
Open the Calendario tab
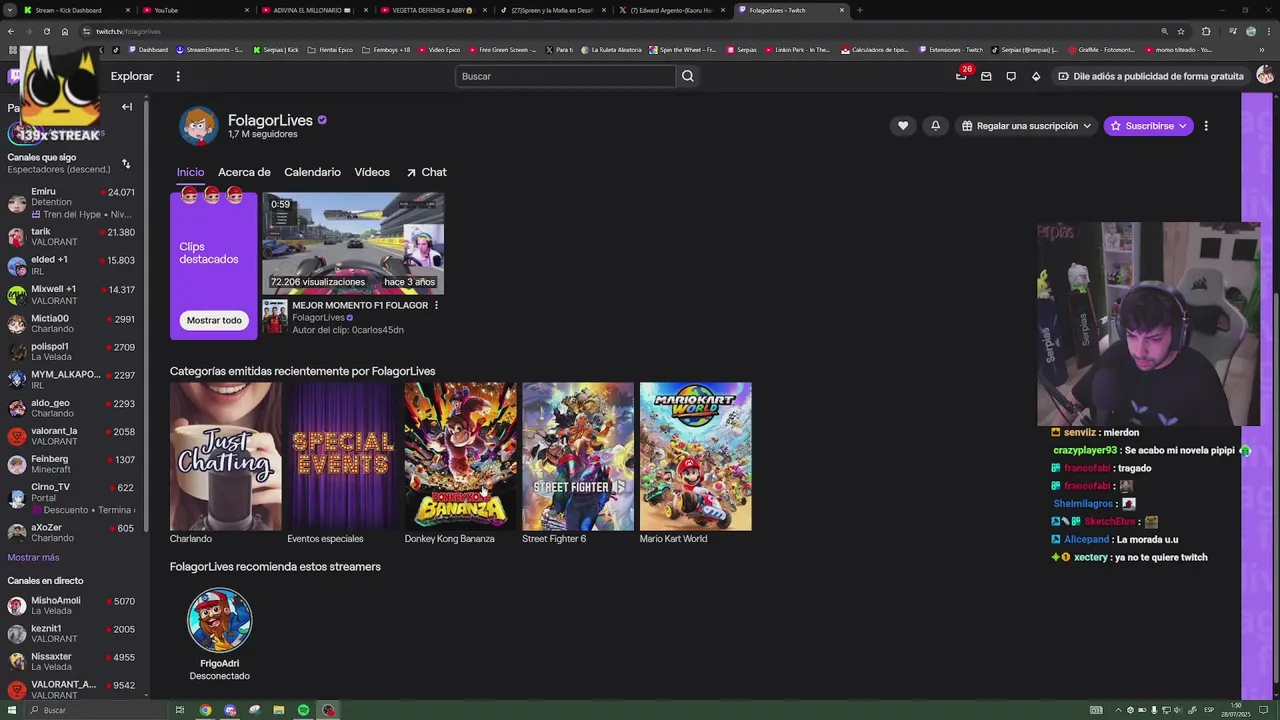312,172
